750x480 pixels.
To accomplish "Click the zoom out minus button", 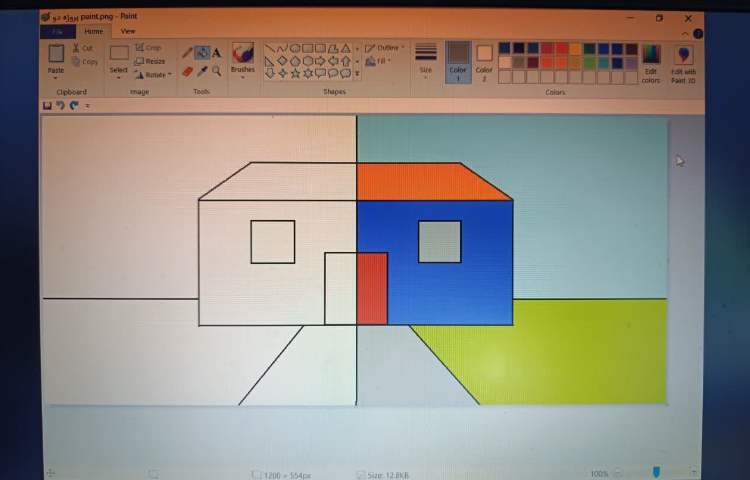I will coord(618,473).
